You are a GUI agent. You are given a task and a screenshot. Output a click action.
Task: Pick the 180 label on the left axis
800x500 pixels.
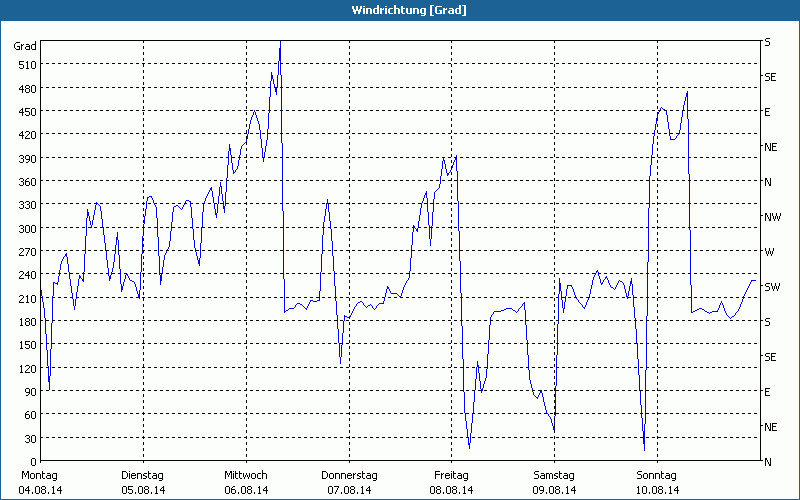click(x=28, y=321)
